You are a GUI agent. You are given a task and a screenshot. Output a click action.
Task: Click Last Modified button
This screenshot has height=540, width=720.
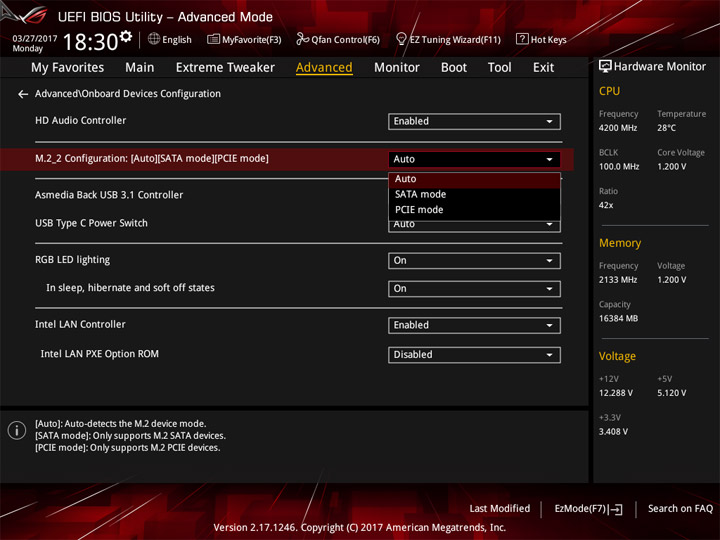[x=500, y=509]
